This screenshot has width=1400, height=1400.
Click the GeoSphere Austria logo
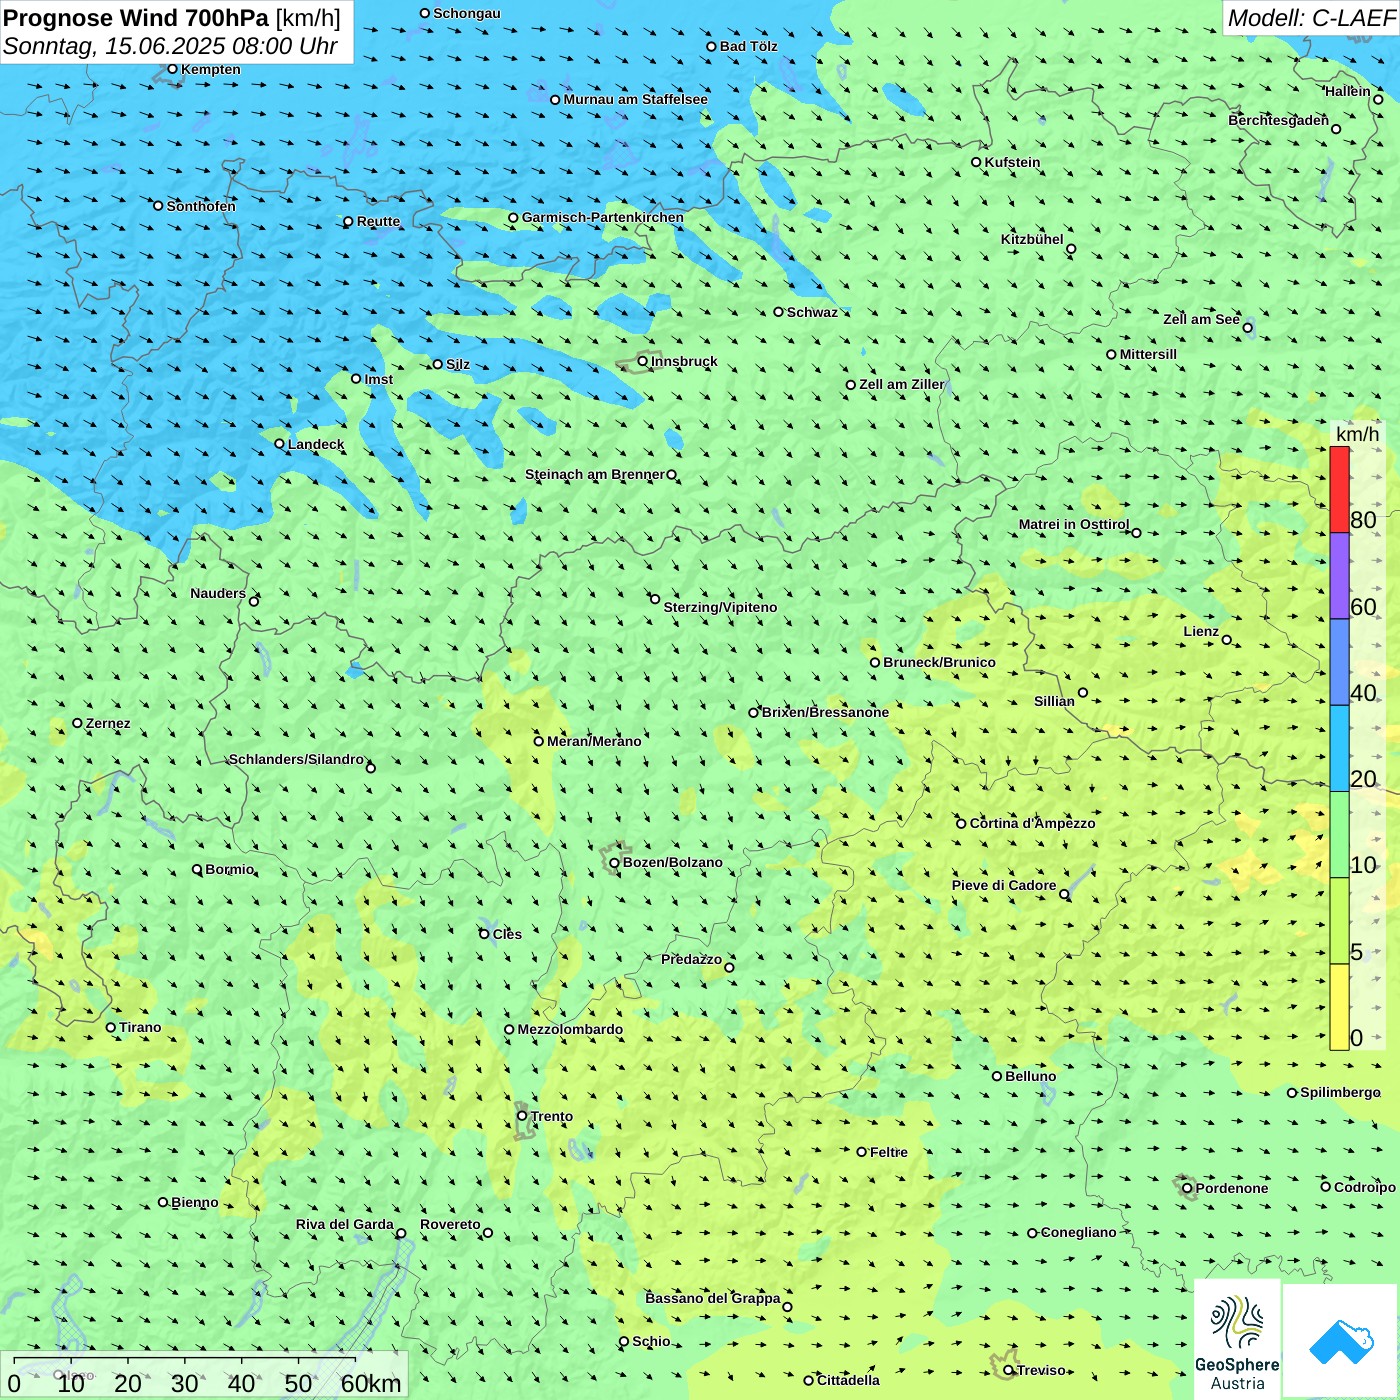click(1237, 1341)
